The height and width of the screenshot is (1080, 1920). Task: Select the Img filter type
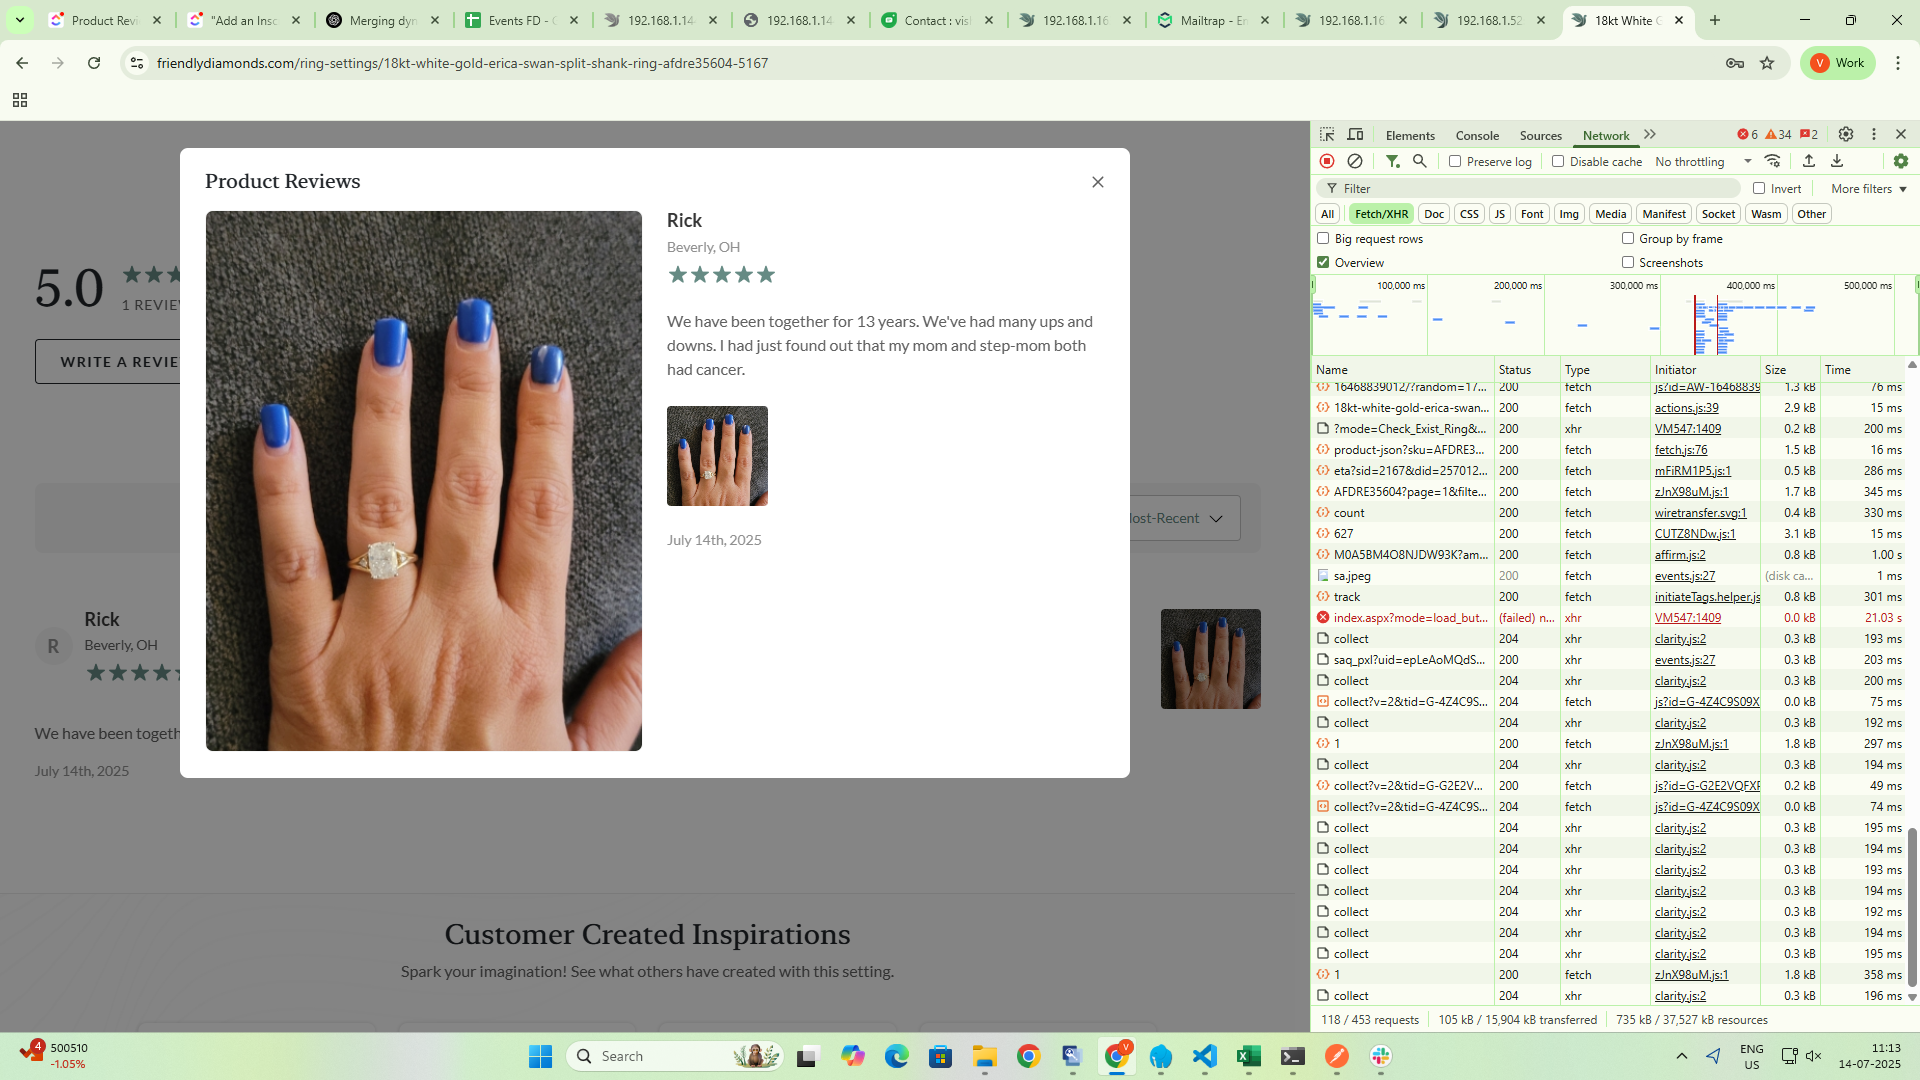coord(1569,214)
